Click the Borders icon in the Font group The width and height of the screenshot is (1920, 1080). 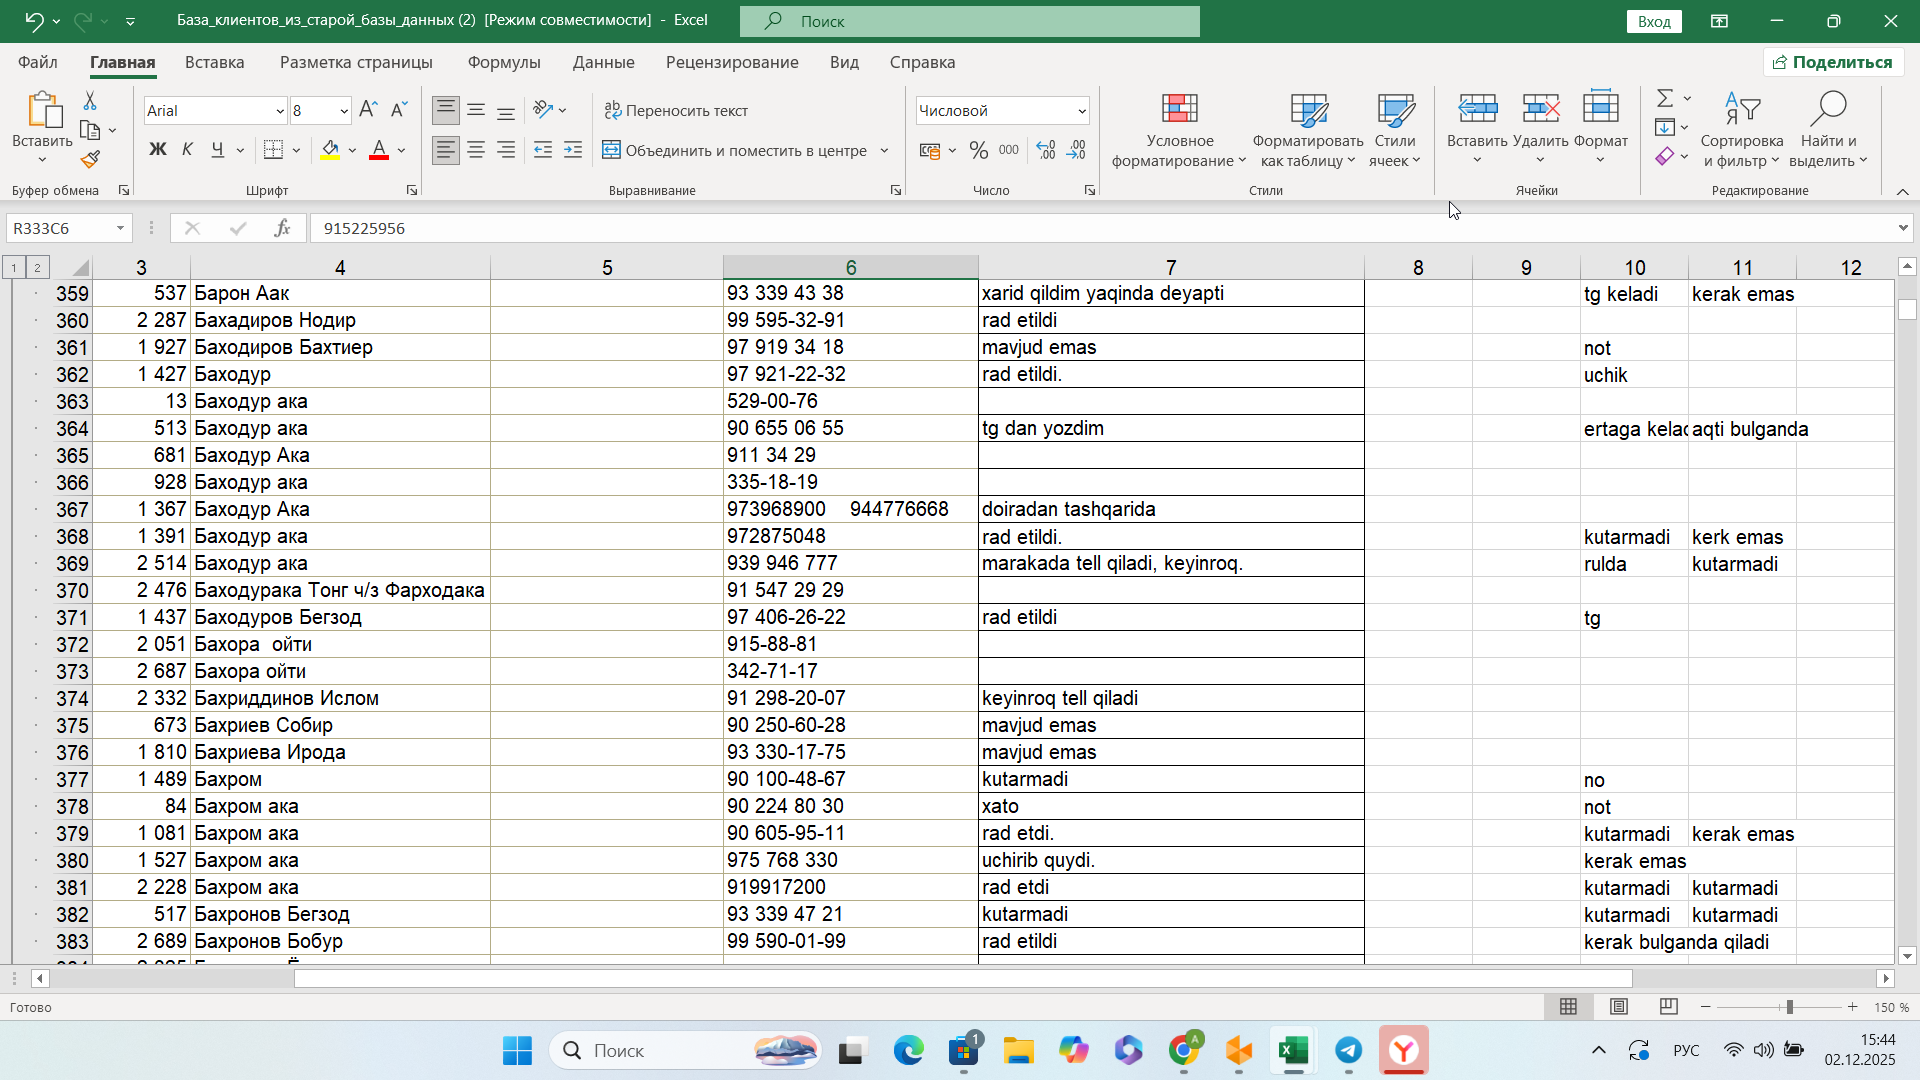click(x=273, y=150)
